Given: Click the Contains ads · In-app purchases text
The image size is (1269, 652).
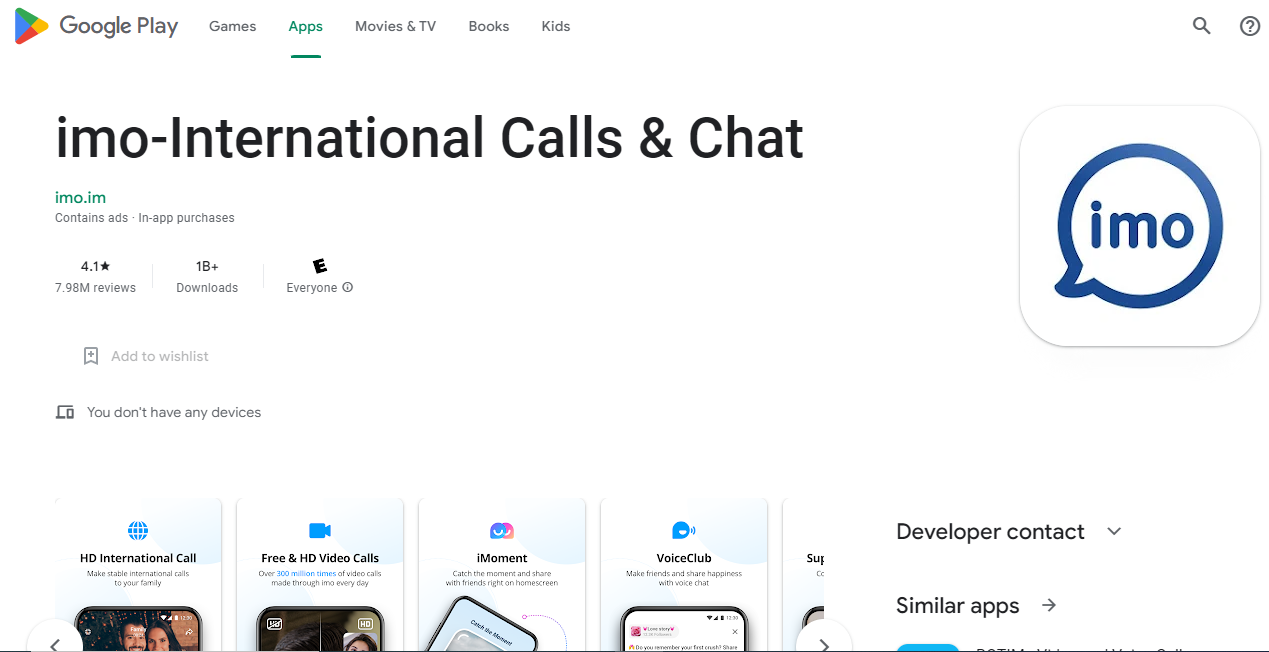Looking at the screenshot, I should coord(145,218).
